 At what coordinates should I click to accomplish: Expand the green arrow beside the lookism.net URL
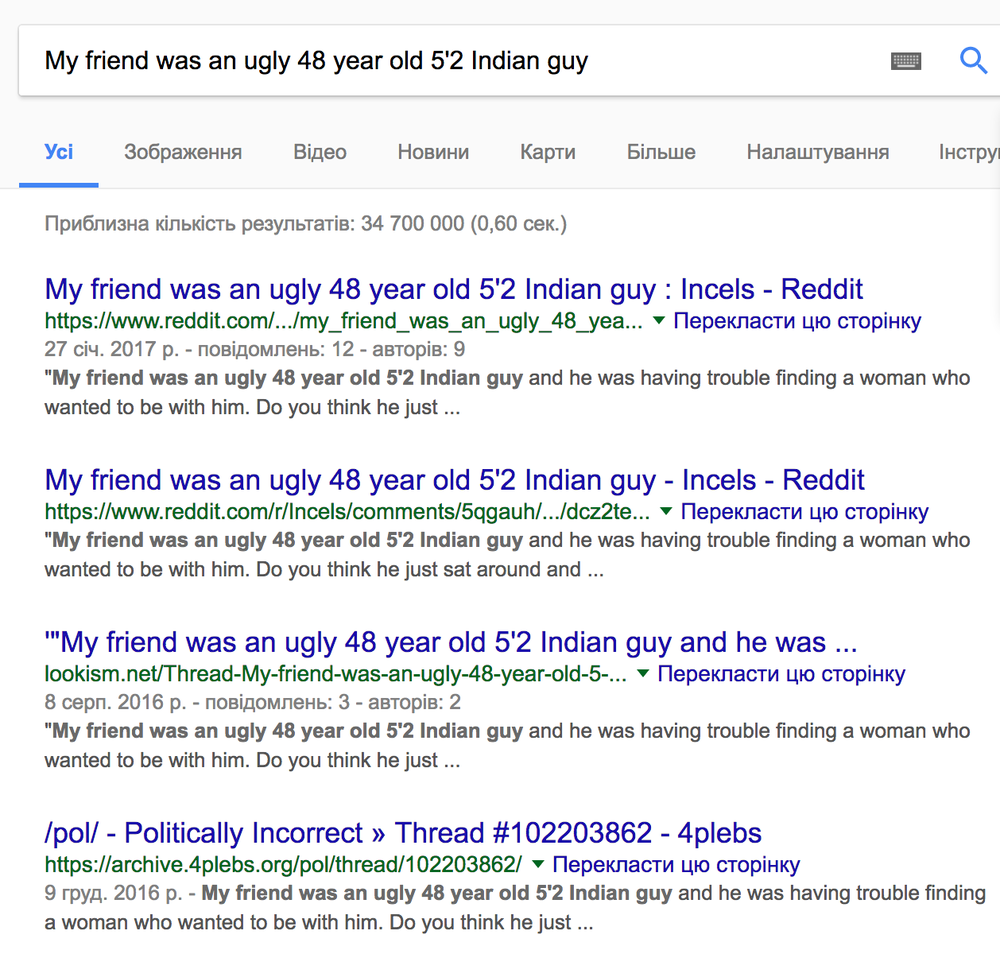tap(643, 674)
